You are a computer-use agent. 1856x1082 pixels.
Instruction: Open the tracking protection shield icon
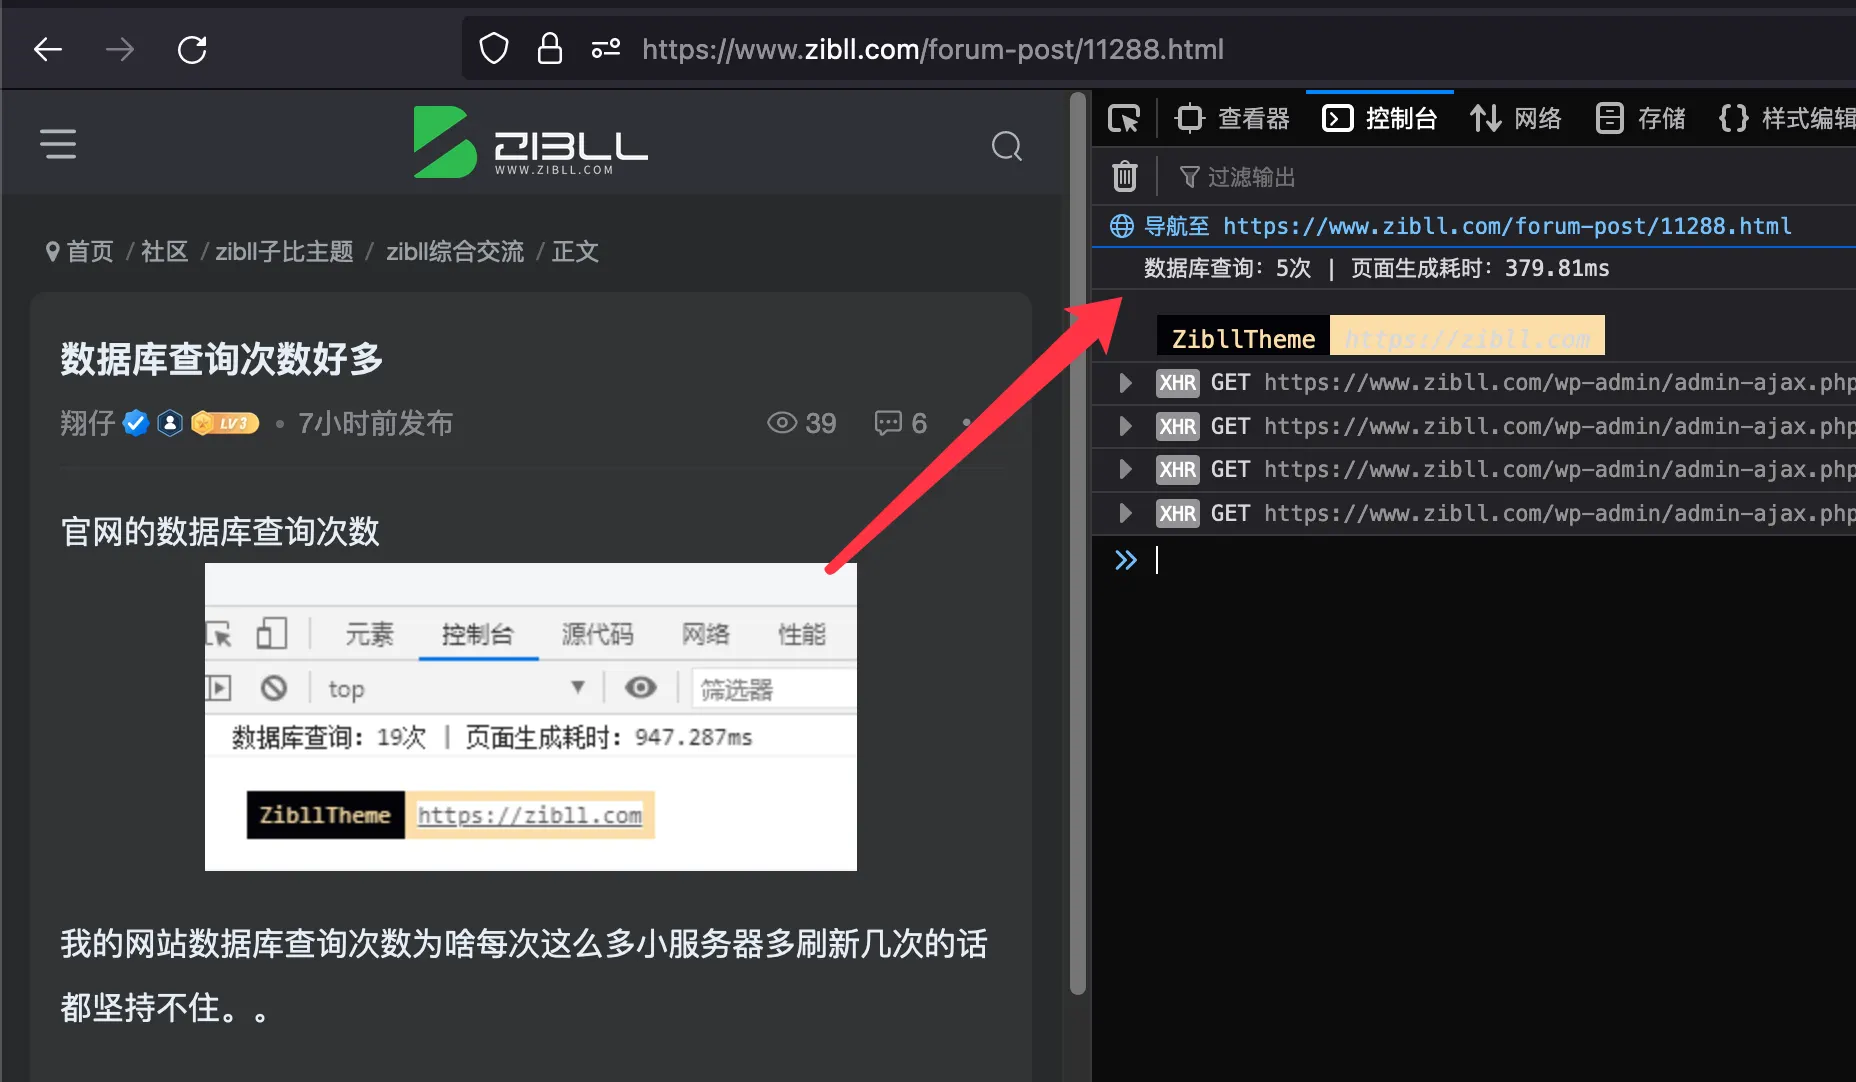click(x=494, y=48)
